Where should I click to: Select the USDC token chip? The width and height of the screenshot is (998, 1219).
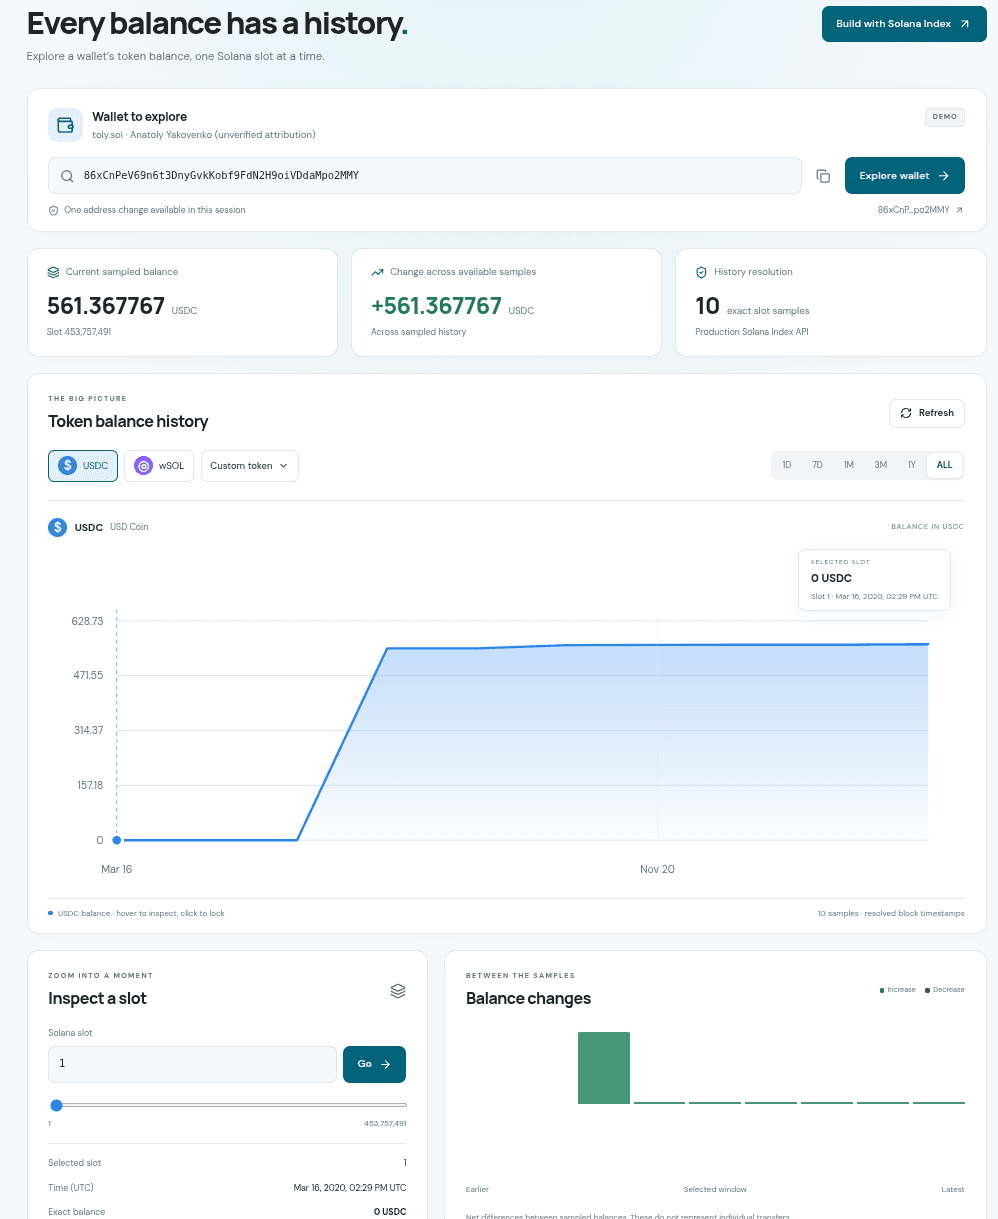click(x=83, y=466)
